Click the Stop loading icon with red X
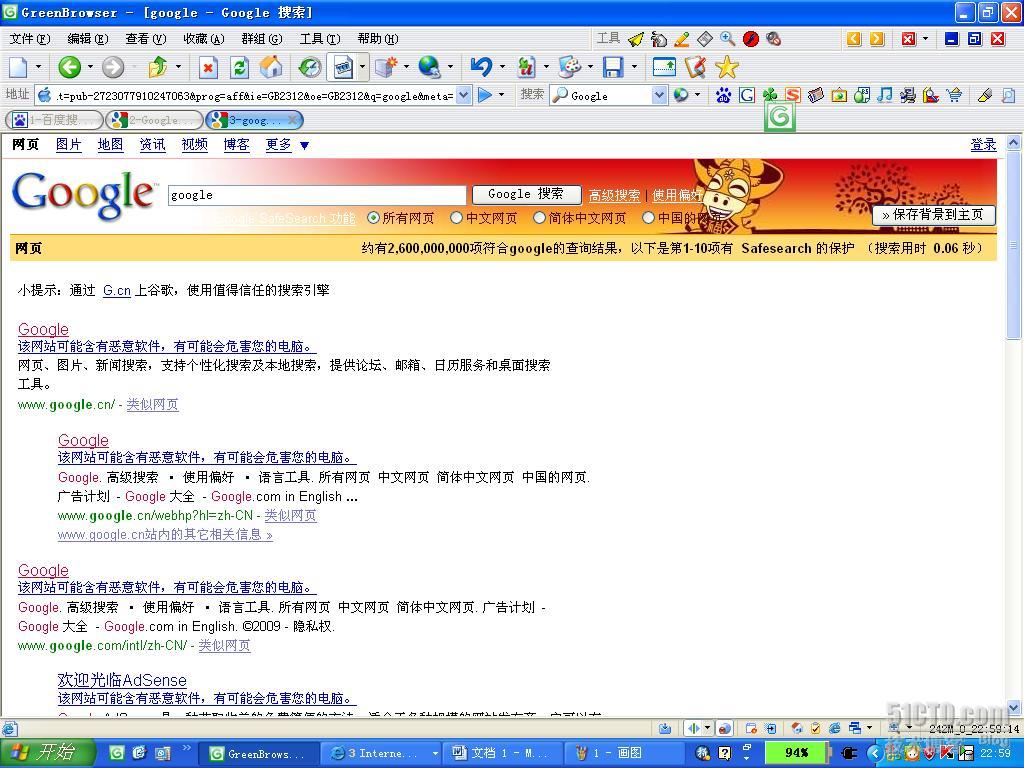The width and height of the screenshot is (1024, 768). (x=208, y=67)
